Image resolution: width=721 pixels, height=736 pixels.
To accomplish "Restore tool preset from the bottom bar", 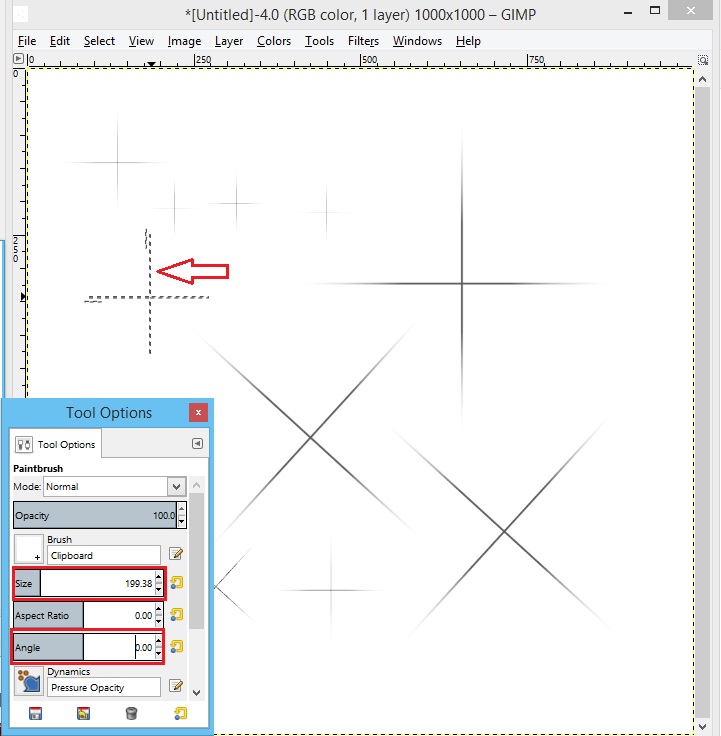I will pos(83,713).
